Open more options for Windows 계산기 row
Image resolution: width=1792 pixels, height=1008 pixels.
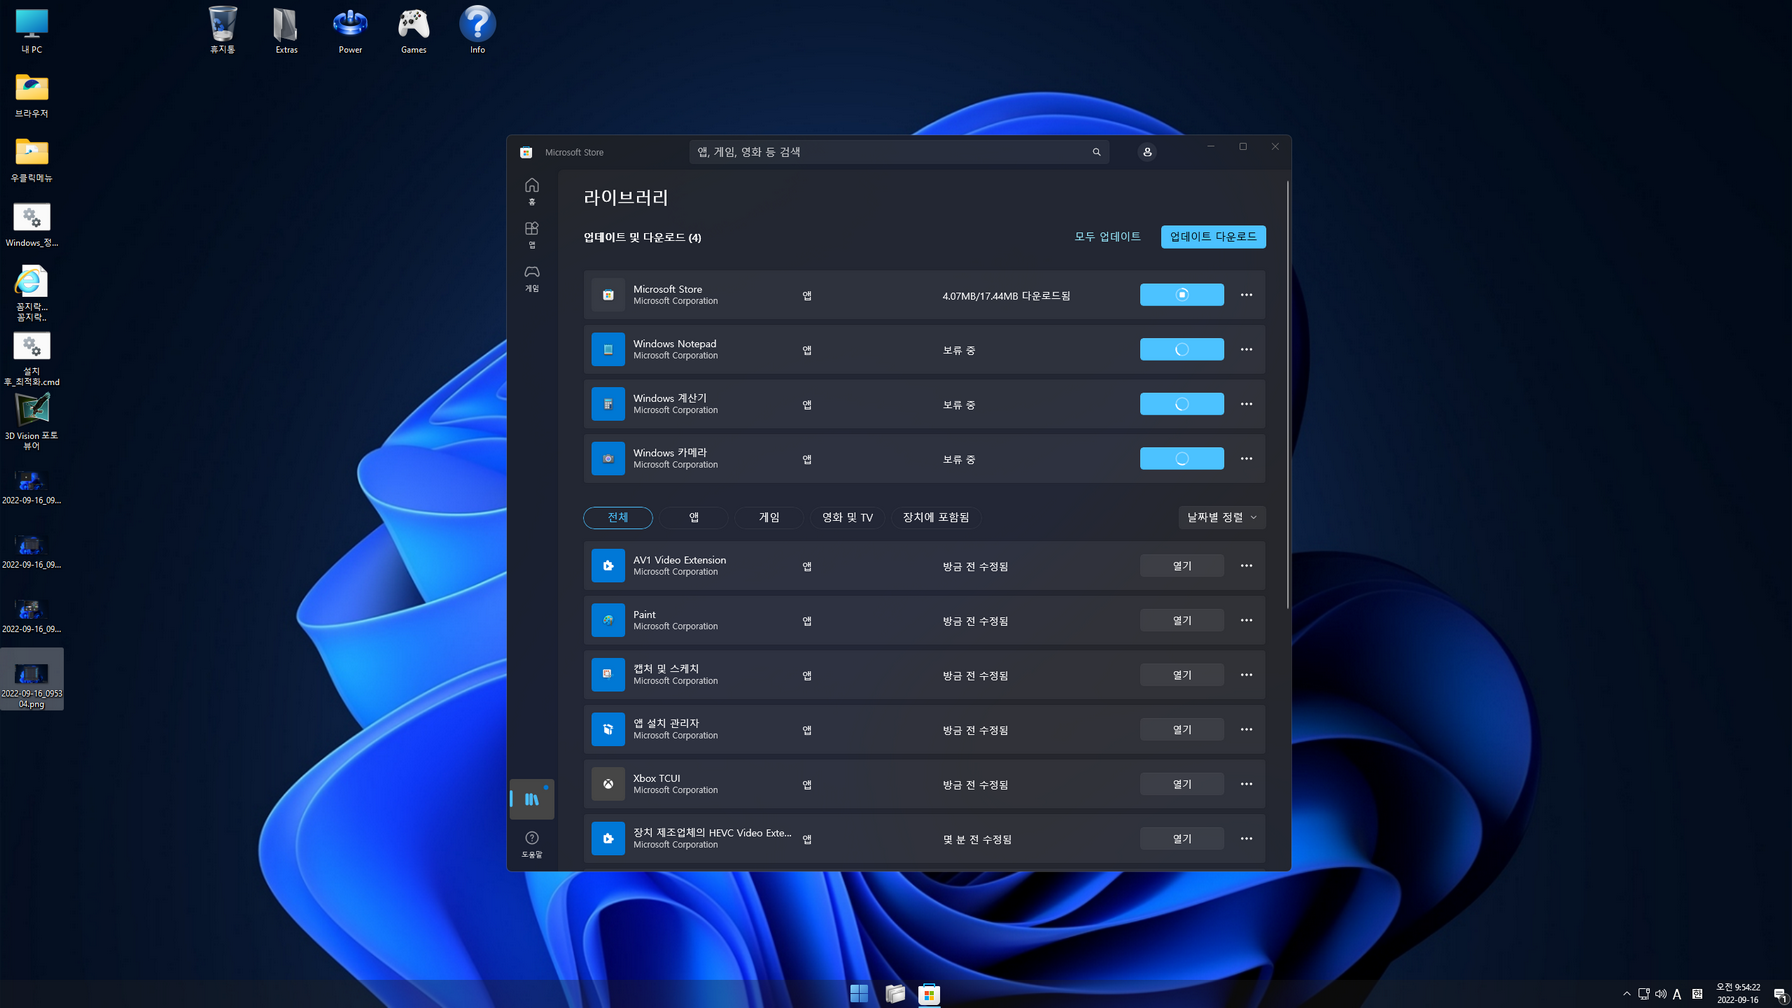point(1246,404)
